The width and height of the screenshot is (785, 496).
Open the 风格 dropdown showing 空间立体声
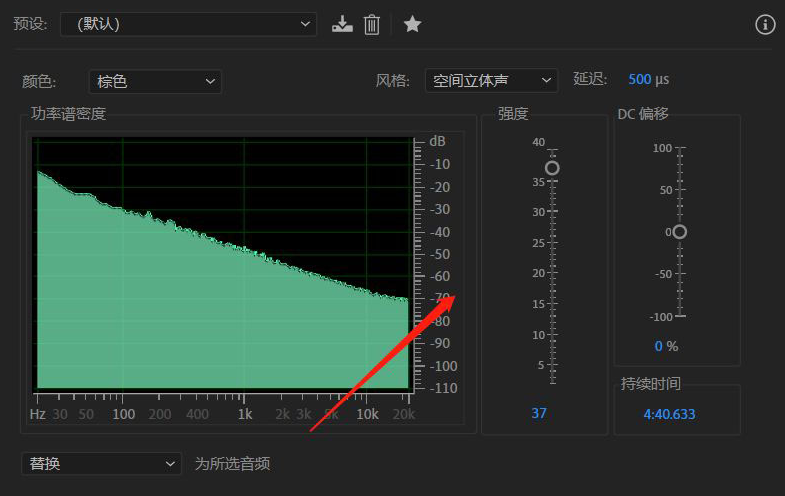point(491,80)
